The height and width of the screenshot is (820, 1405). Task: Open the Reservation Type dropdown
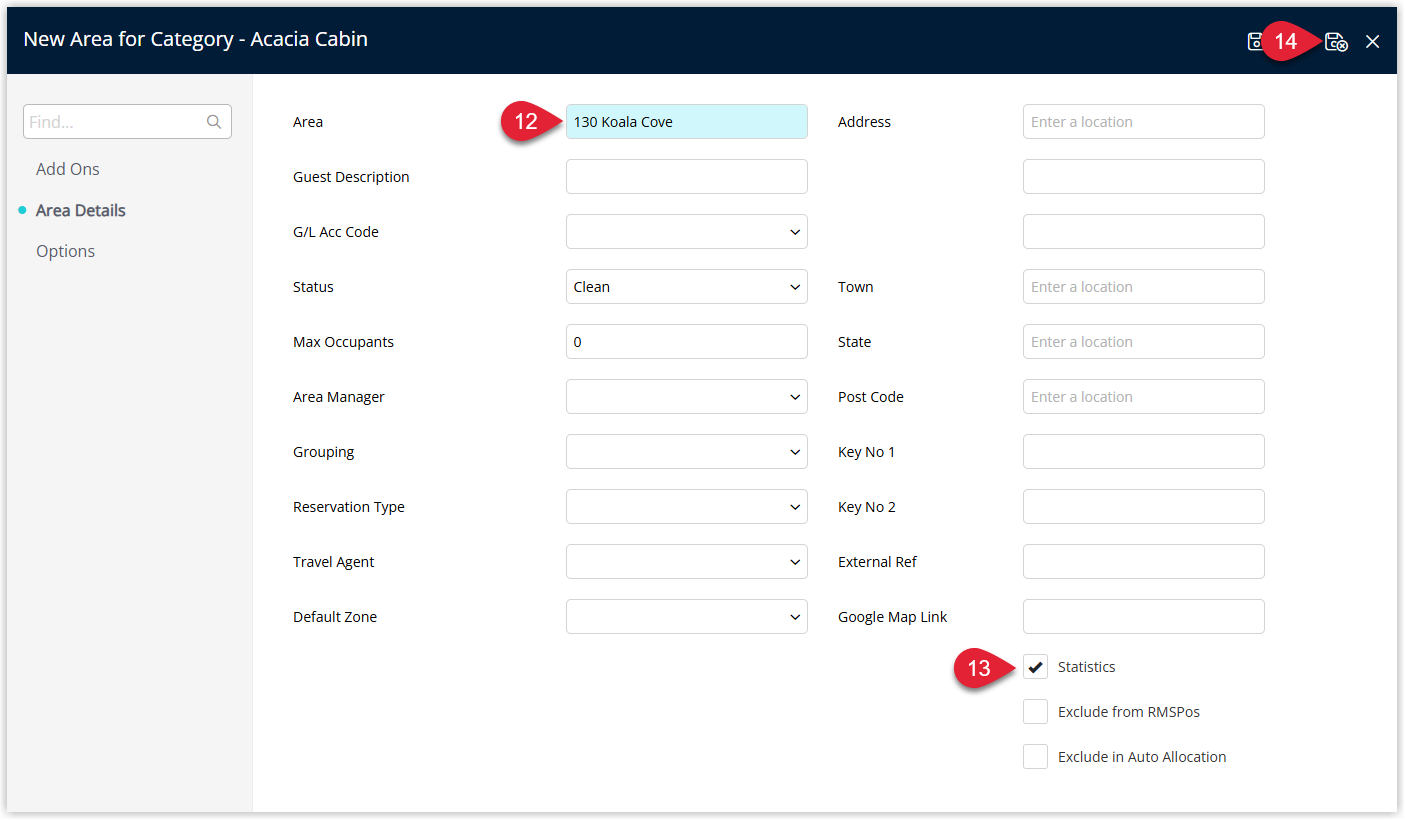tap(687, 507)
